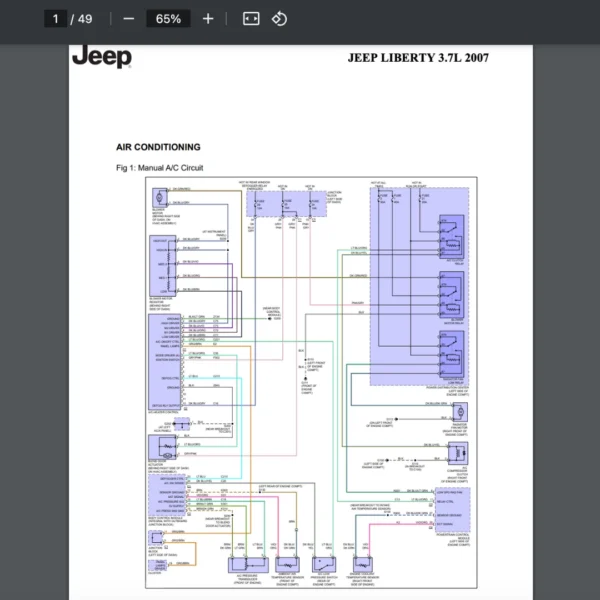
Task: Click the low pressure switch symbol
Action: (x=322, y=564)
